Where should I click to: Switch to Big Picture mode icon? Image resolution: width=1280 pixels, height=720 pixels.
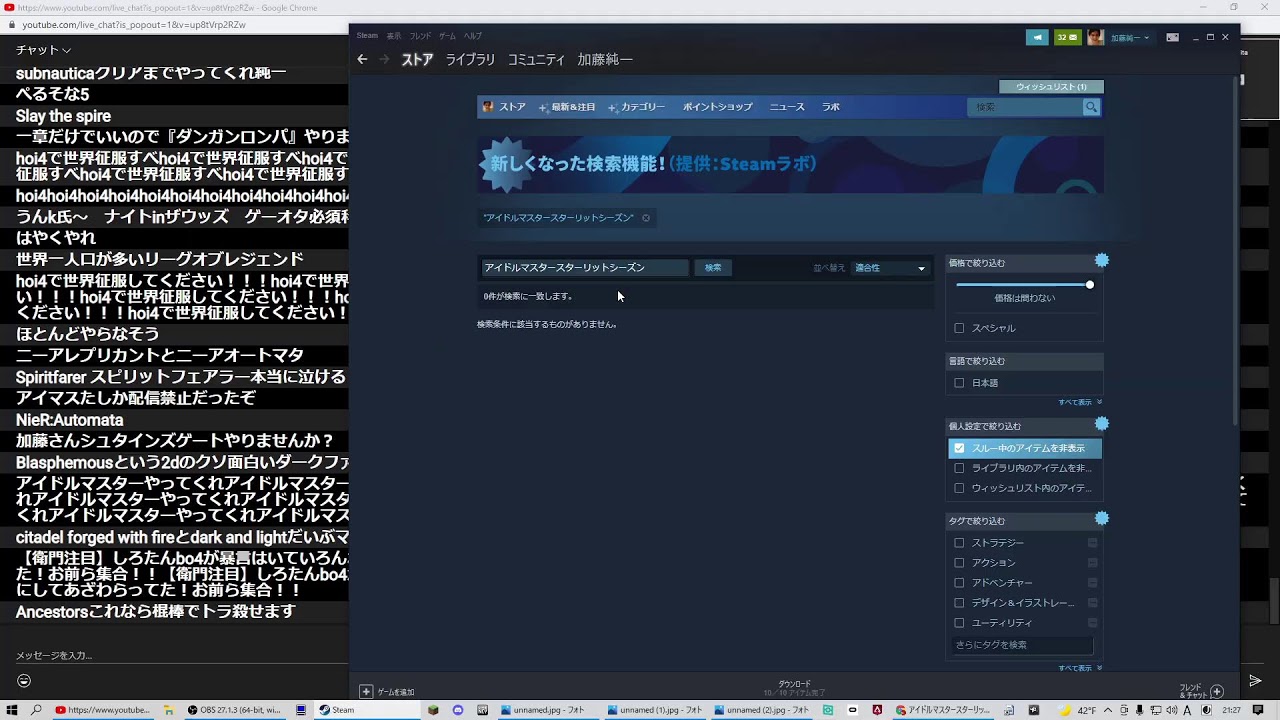click(x=1173, y=37)
